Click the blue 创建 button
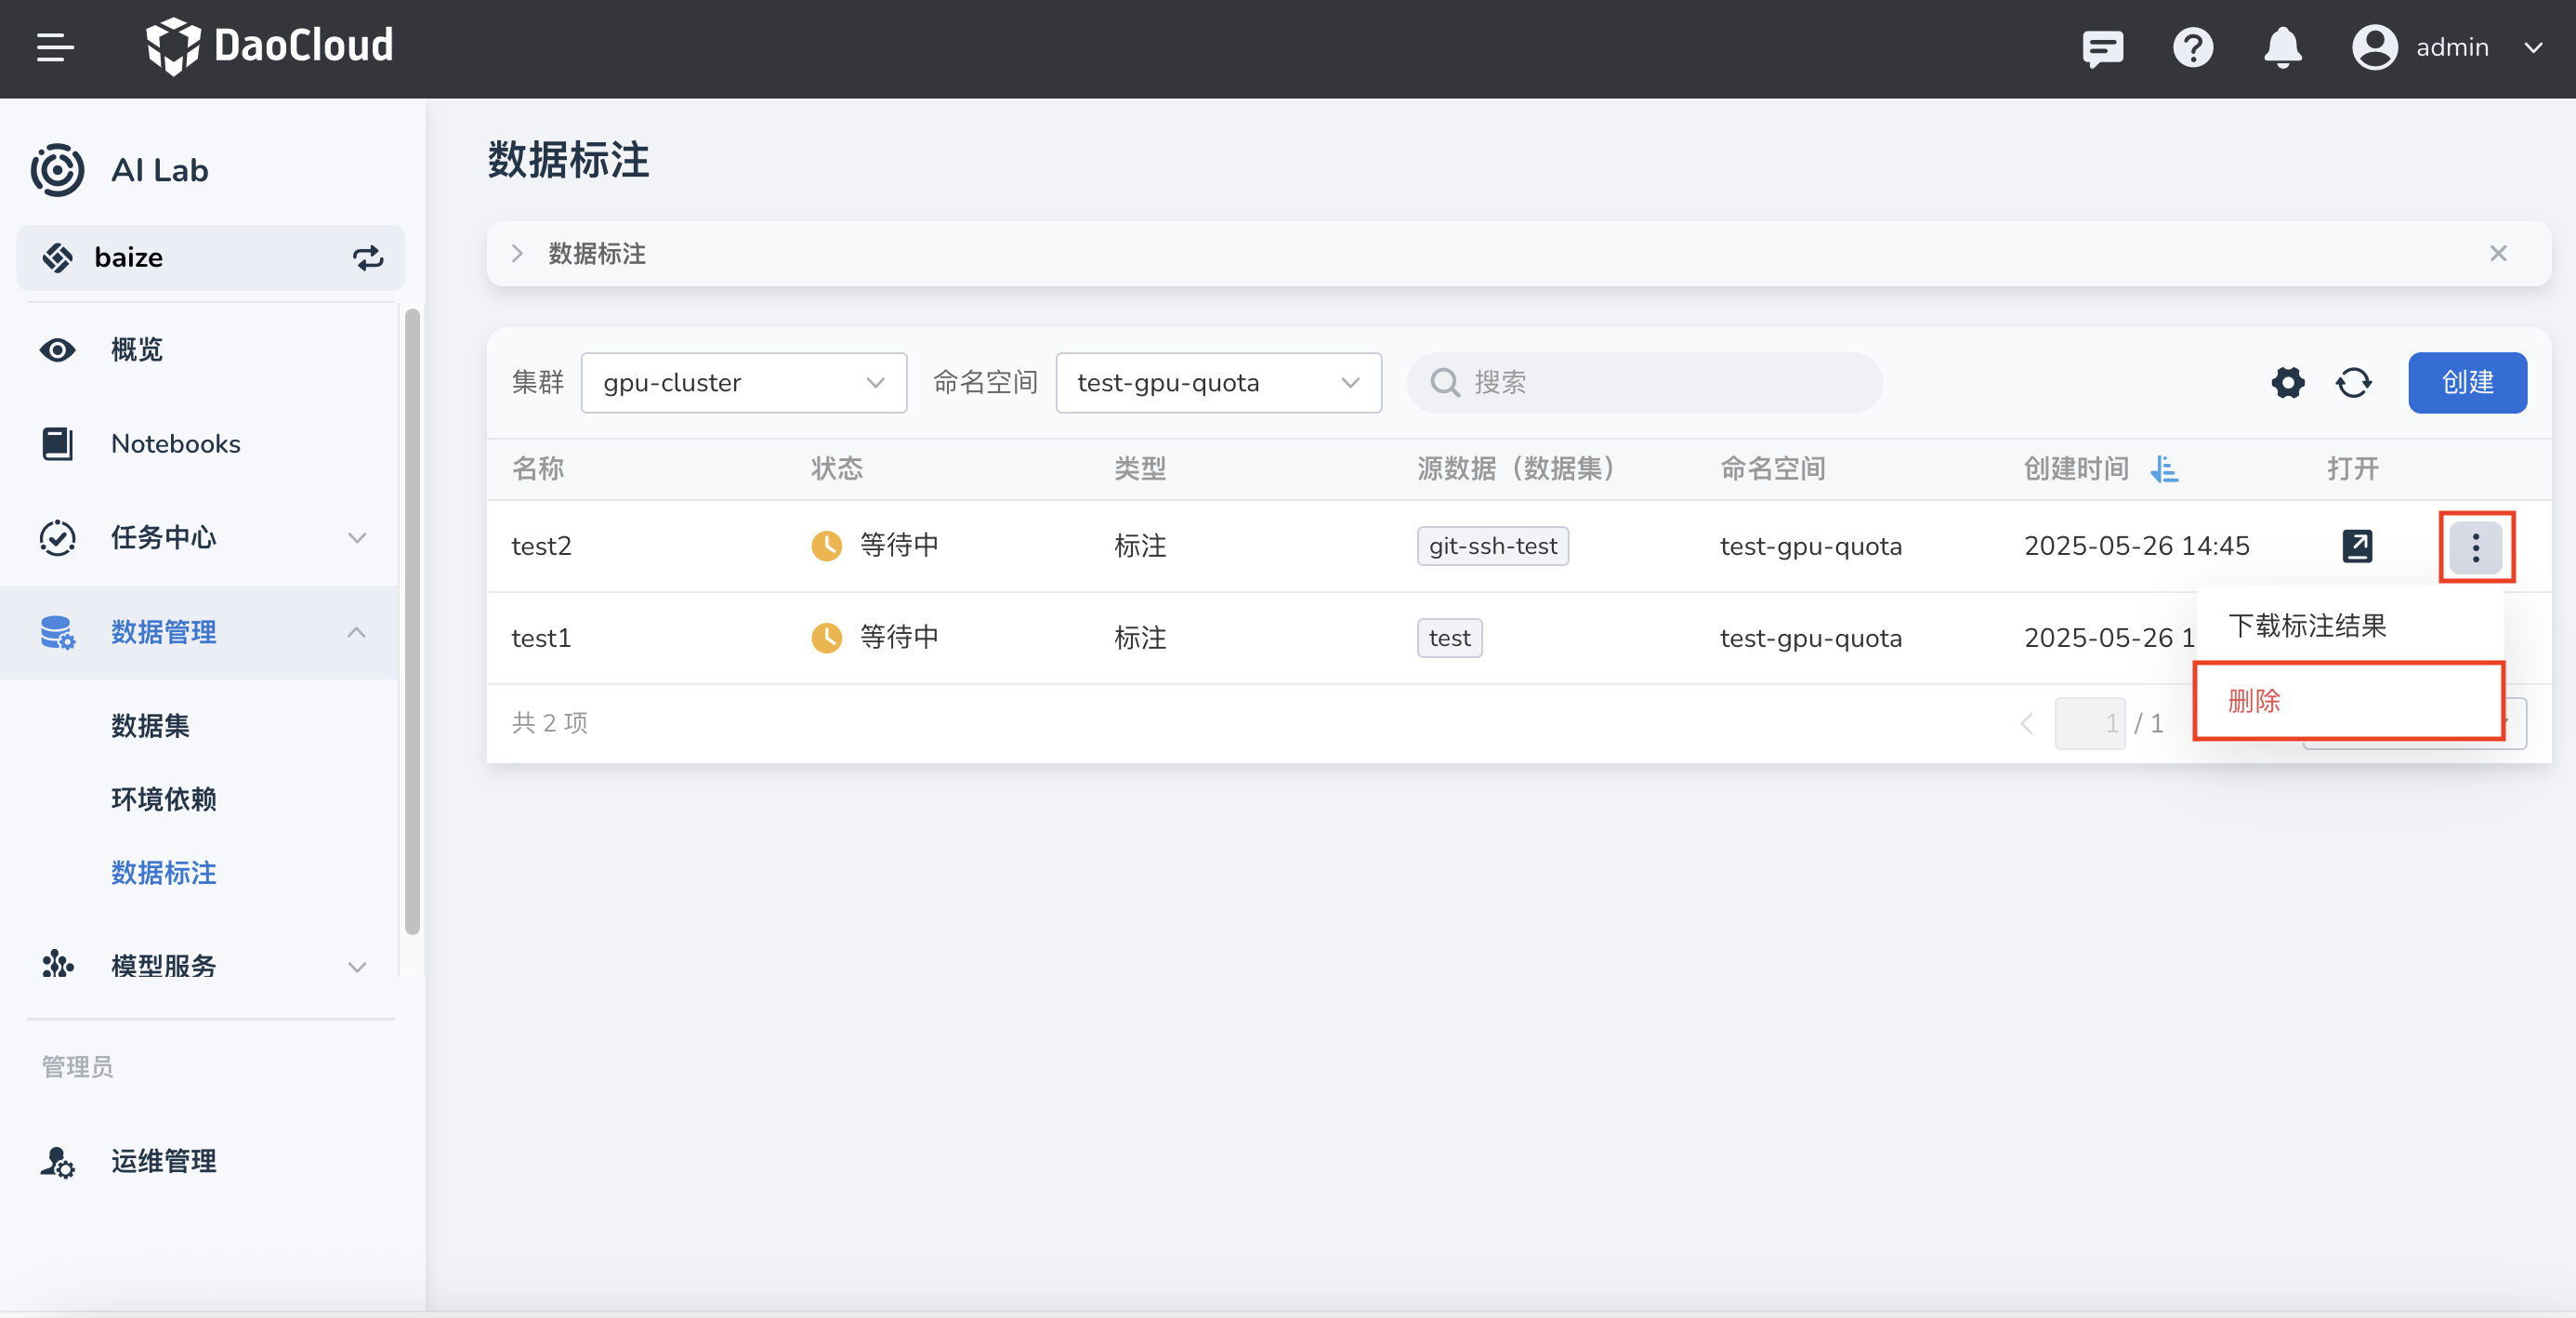 (x=2466, y=382)
